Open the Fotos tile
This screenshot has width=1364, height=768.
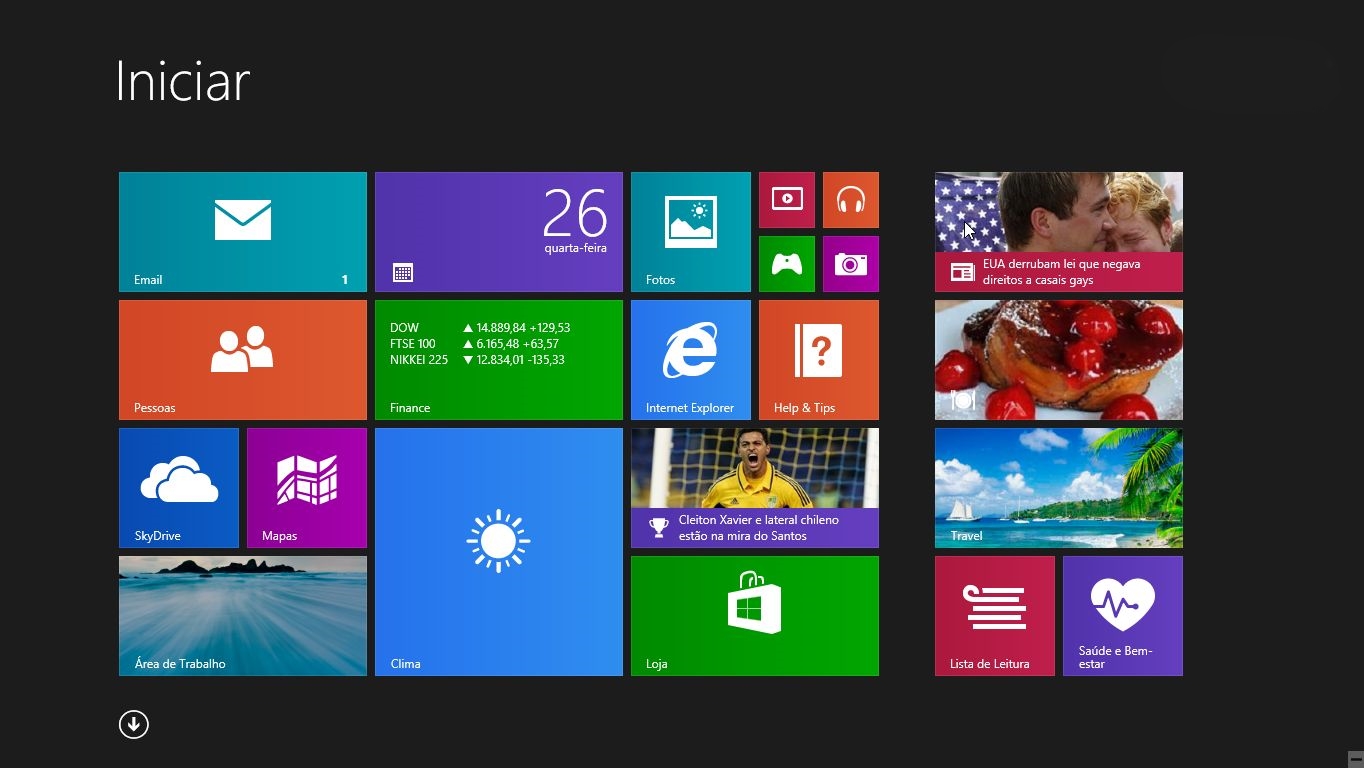point(691,232)
